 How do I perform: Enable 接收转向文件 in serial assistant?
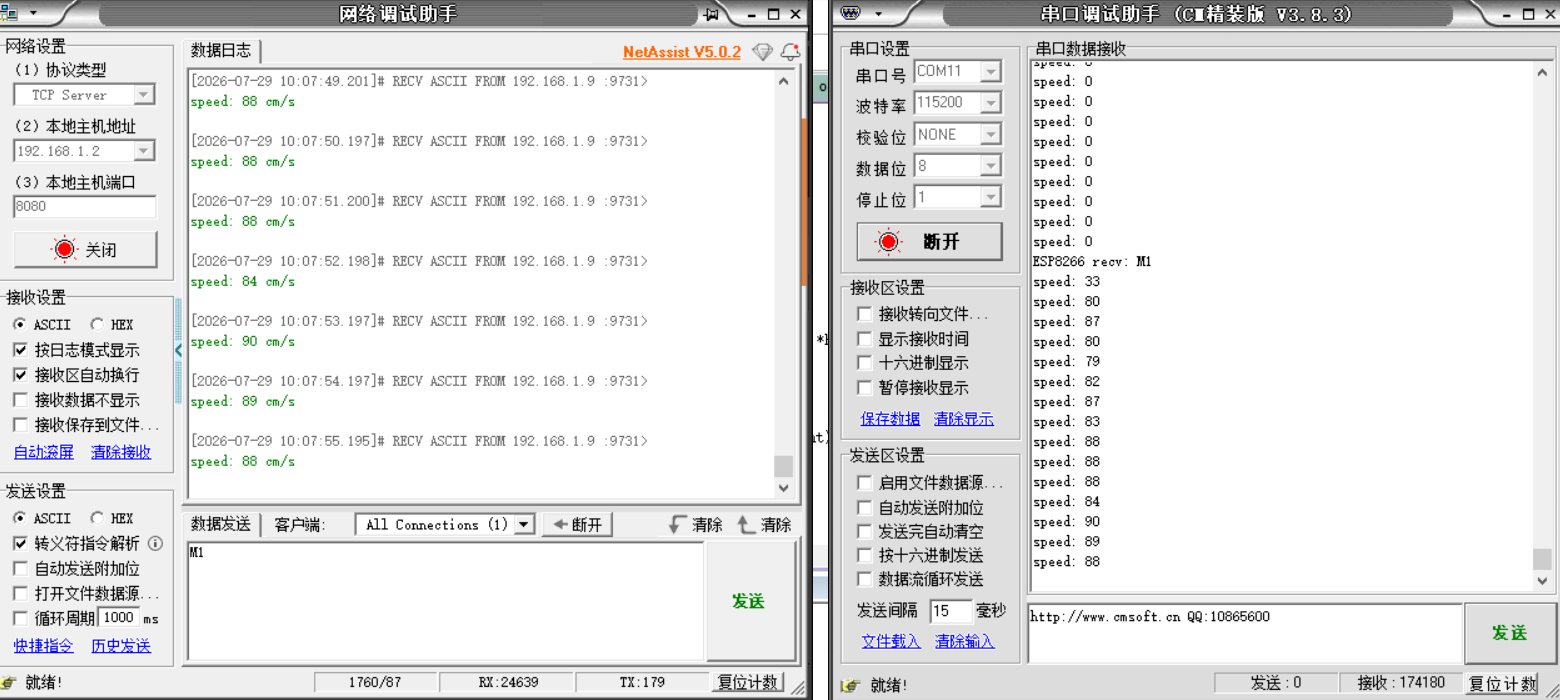click(865, 315)
